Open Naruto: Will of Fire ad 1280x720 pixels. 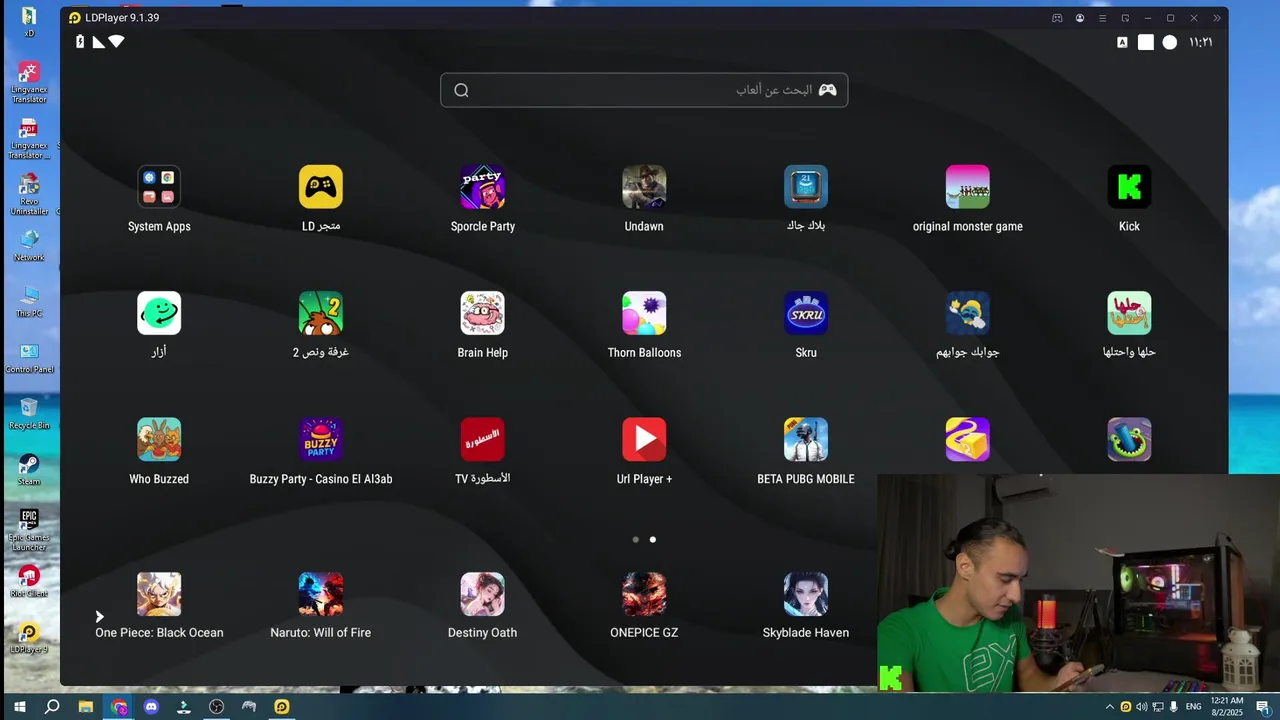(321, 594)
